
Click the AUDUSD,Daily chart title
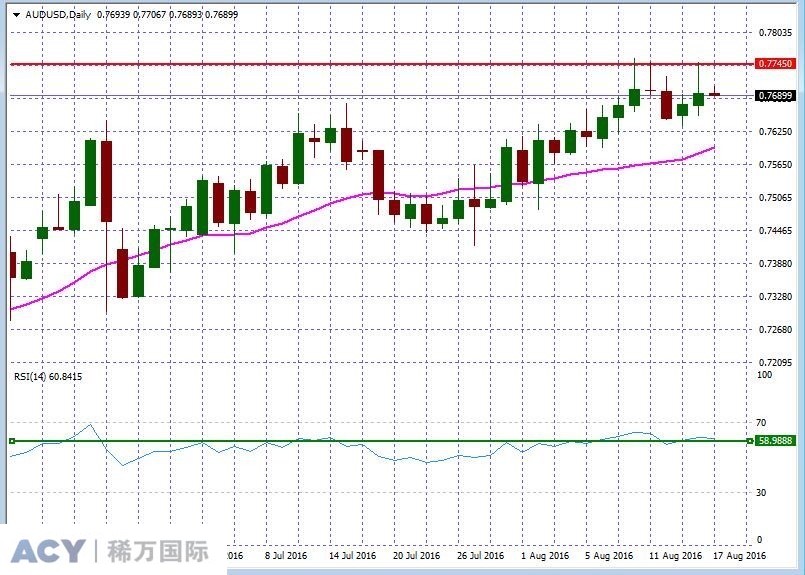tap(58, 14)
